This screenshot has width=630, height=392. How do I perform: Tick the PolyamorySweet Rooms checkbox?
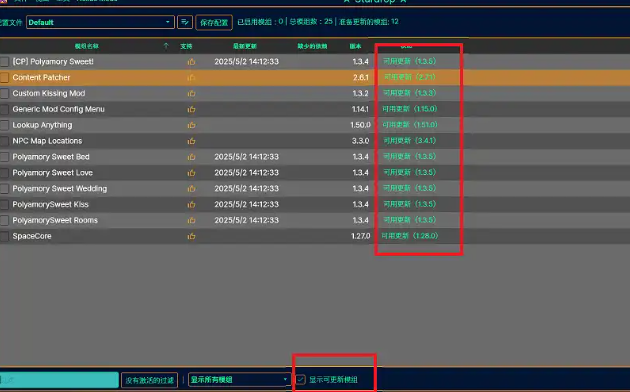click(x=4, y=220)
